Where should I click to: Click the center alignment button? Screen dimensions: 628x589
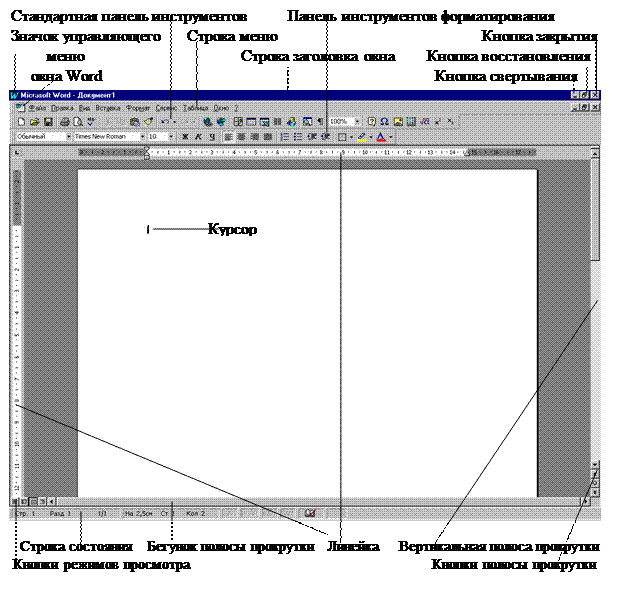coord(242,136)
